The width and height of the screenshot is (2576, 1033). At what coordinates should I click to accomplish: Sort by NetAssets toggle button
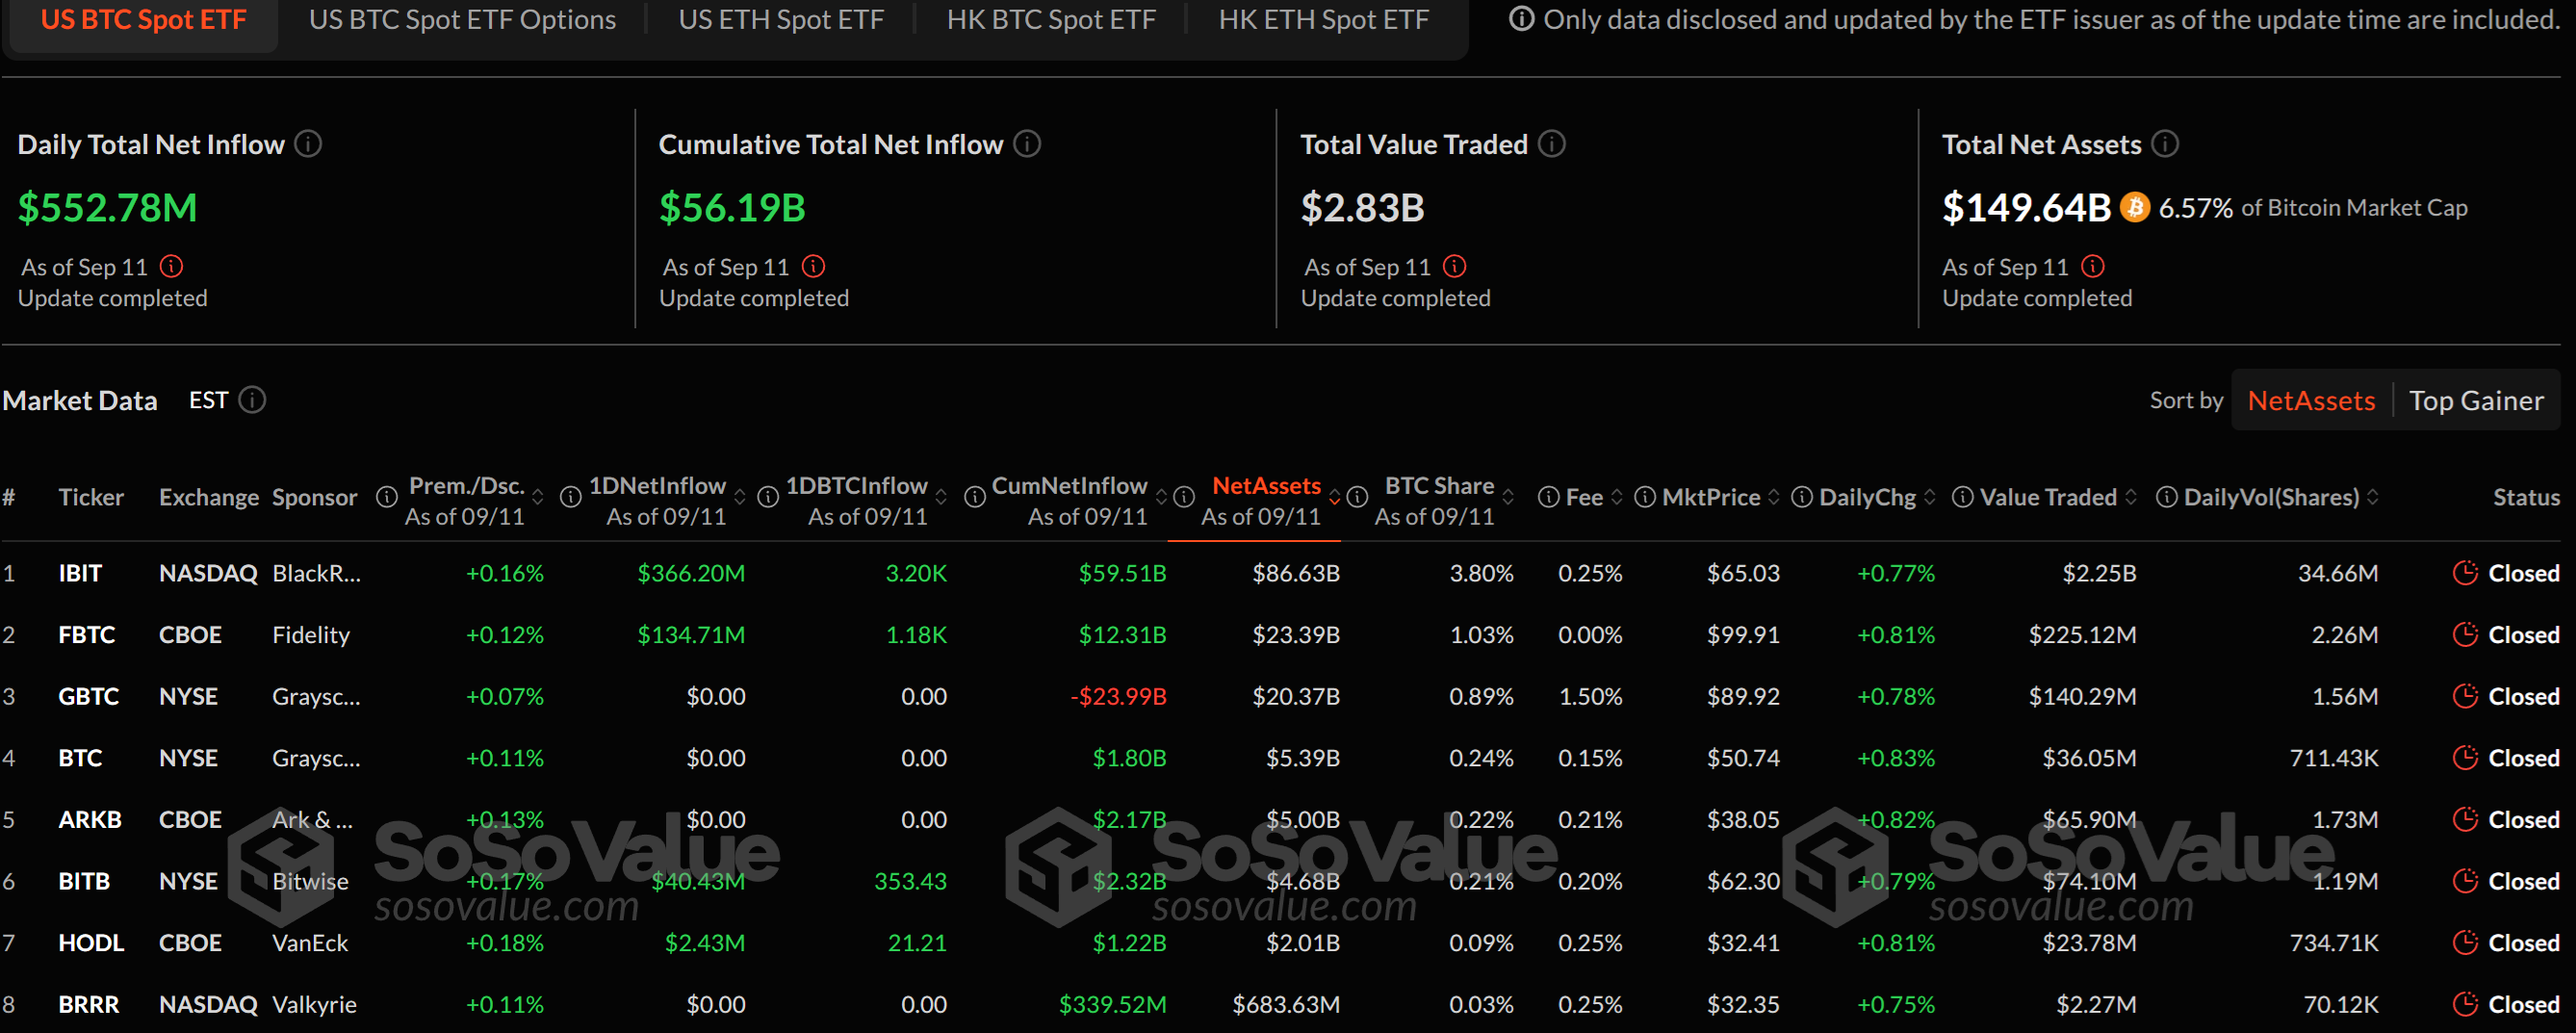pyautogui.click(x=2311, y=400)
